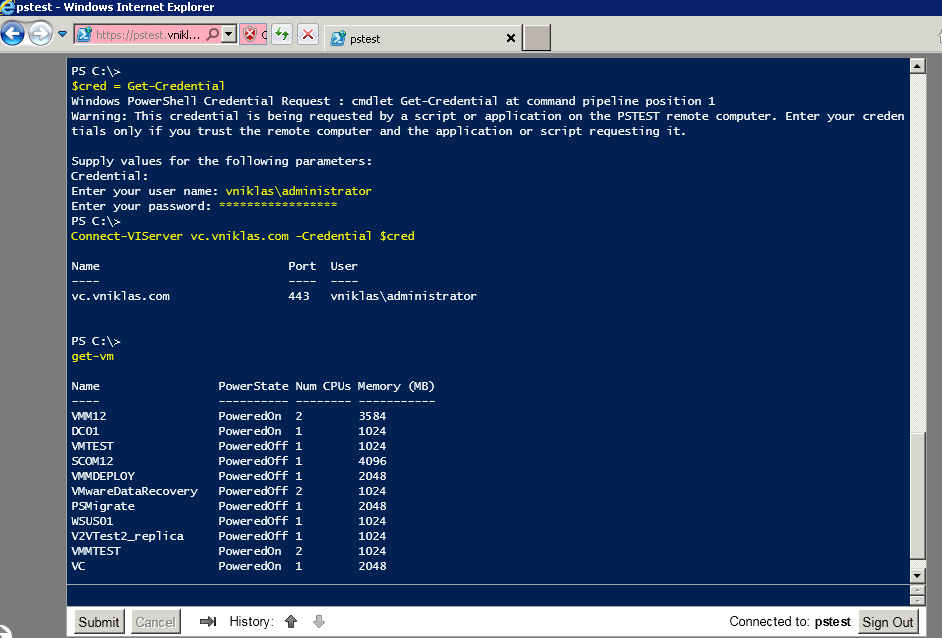Screen dimensions: 942x638
Task: Click the certificate error shield icon
Action: click(250, 34)
